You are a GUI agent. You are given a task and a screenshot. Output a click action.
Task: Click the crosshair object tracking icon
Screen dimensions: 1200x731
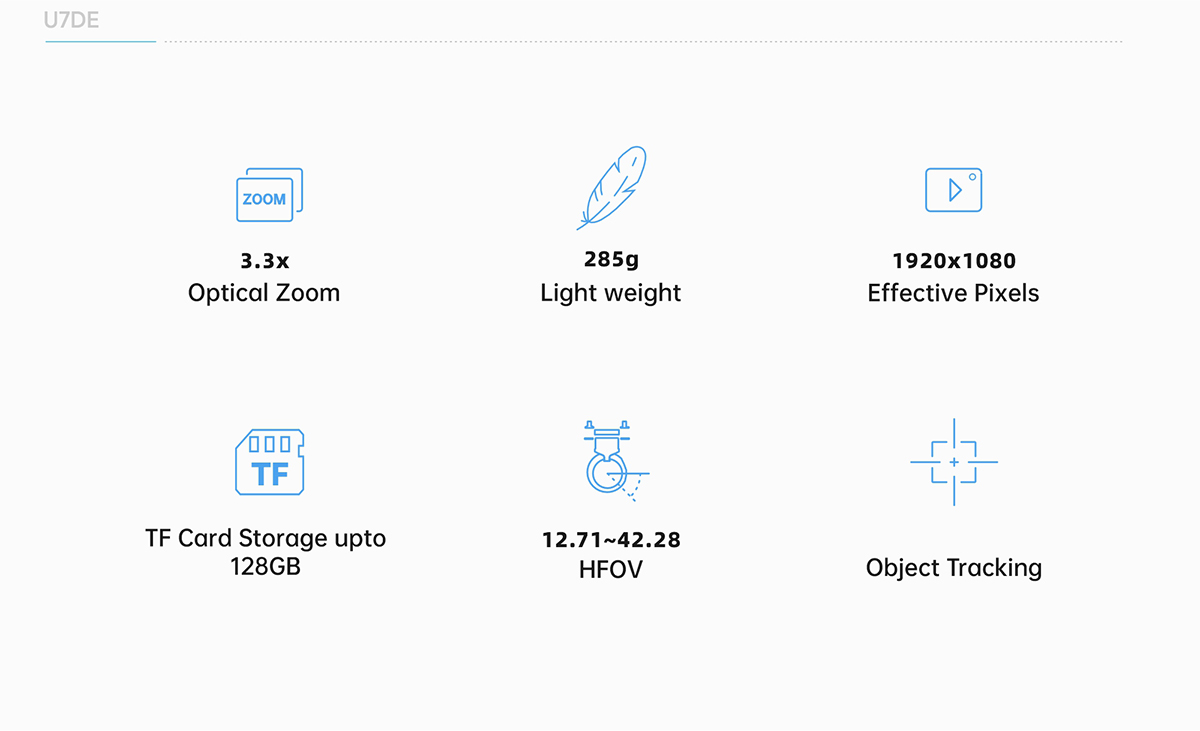(x=954, y=462)
